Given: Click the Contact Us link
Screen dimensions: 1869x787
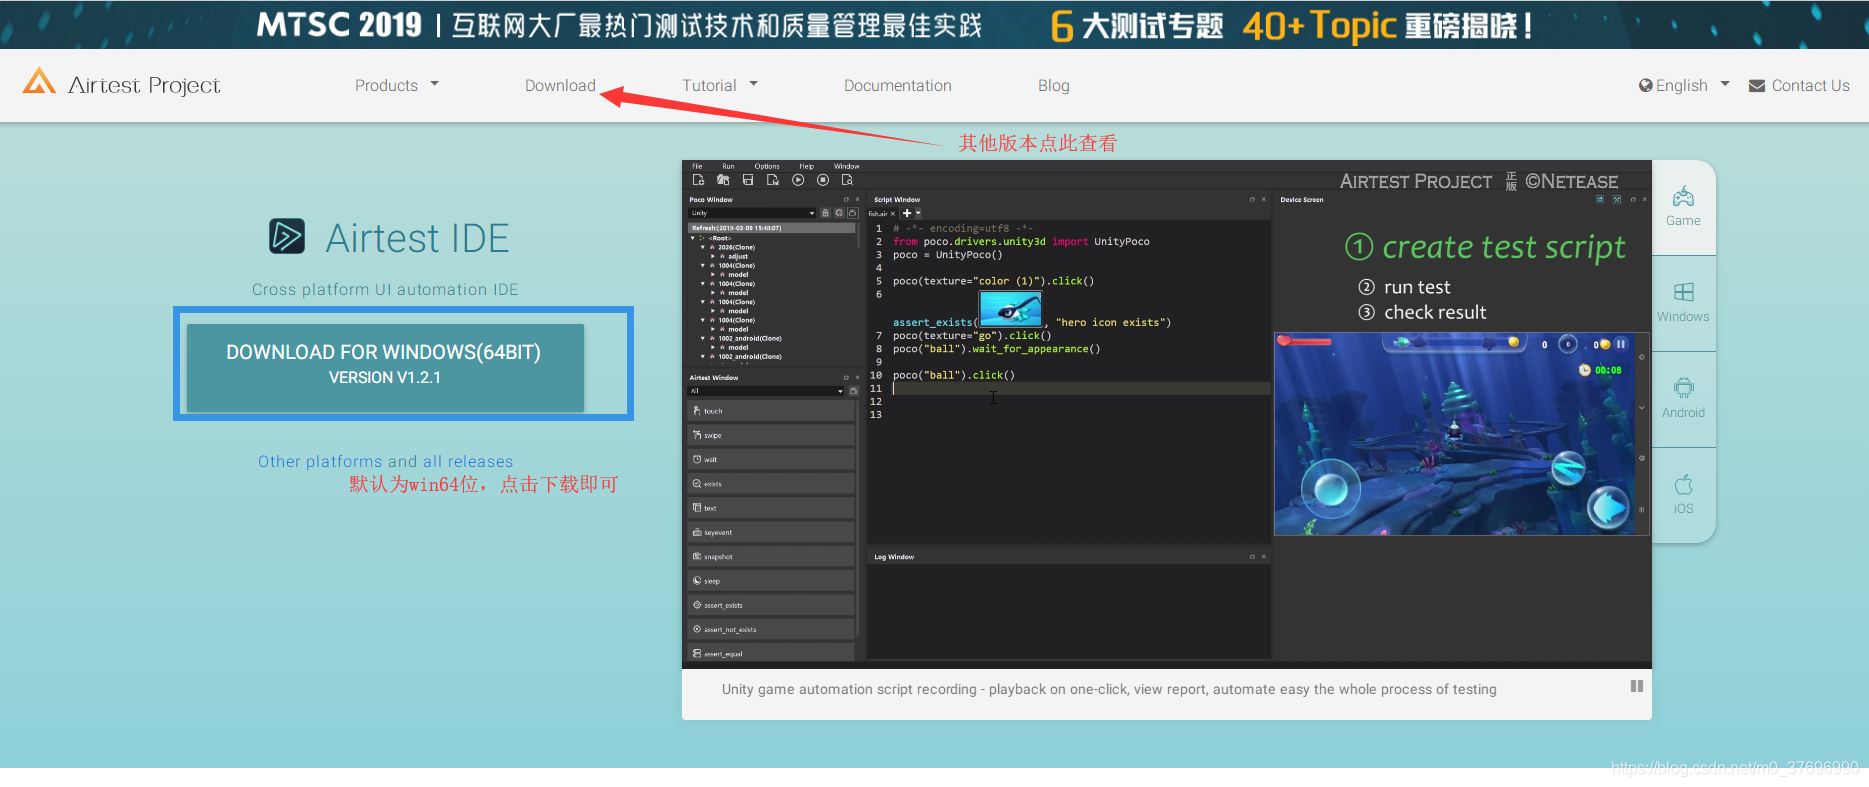Looking at the screenshot, I should (1810, 85).
